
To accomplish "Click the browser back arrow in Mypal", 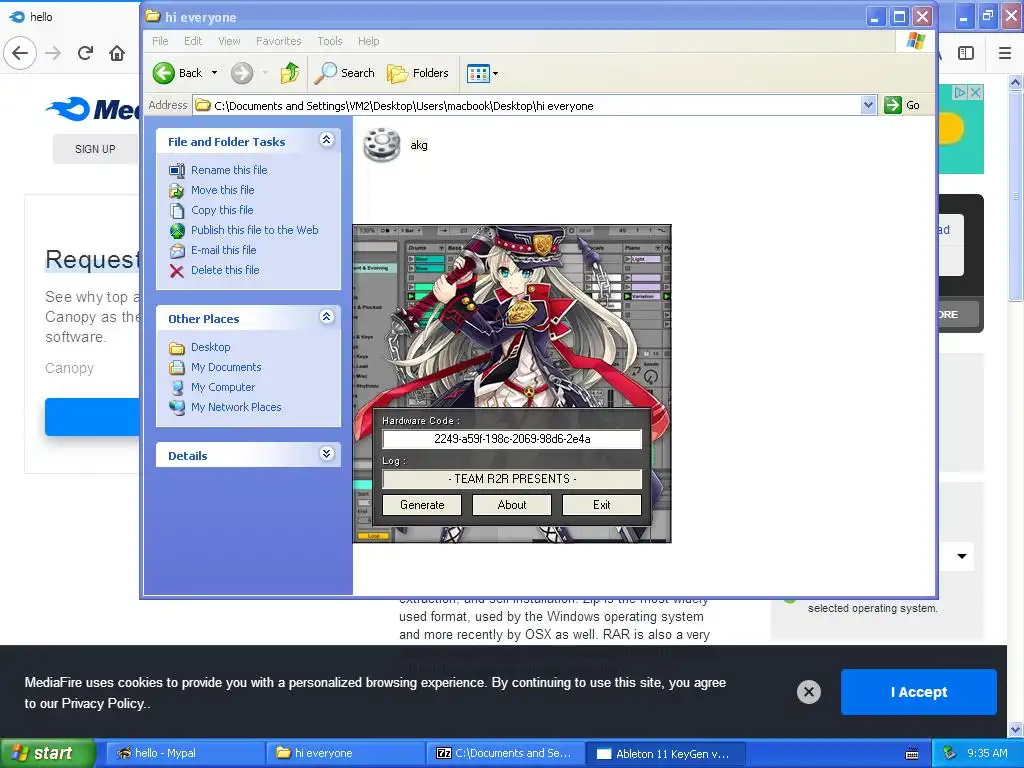I will 20,53.
